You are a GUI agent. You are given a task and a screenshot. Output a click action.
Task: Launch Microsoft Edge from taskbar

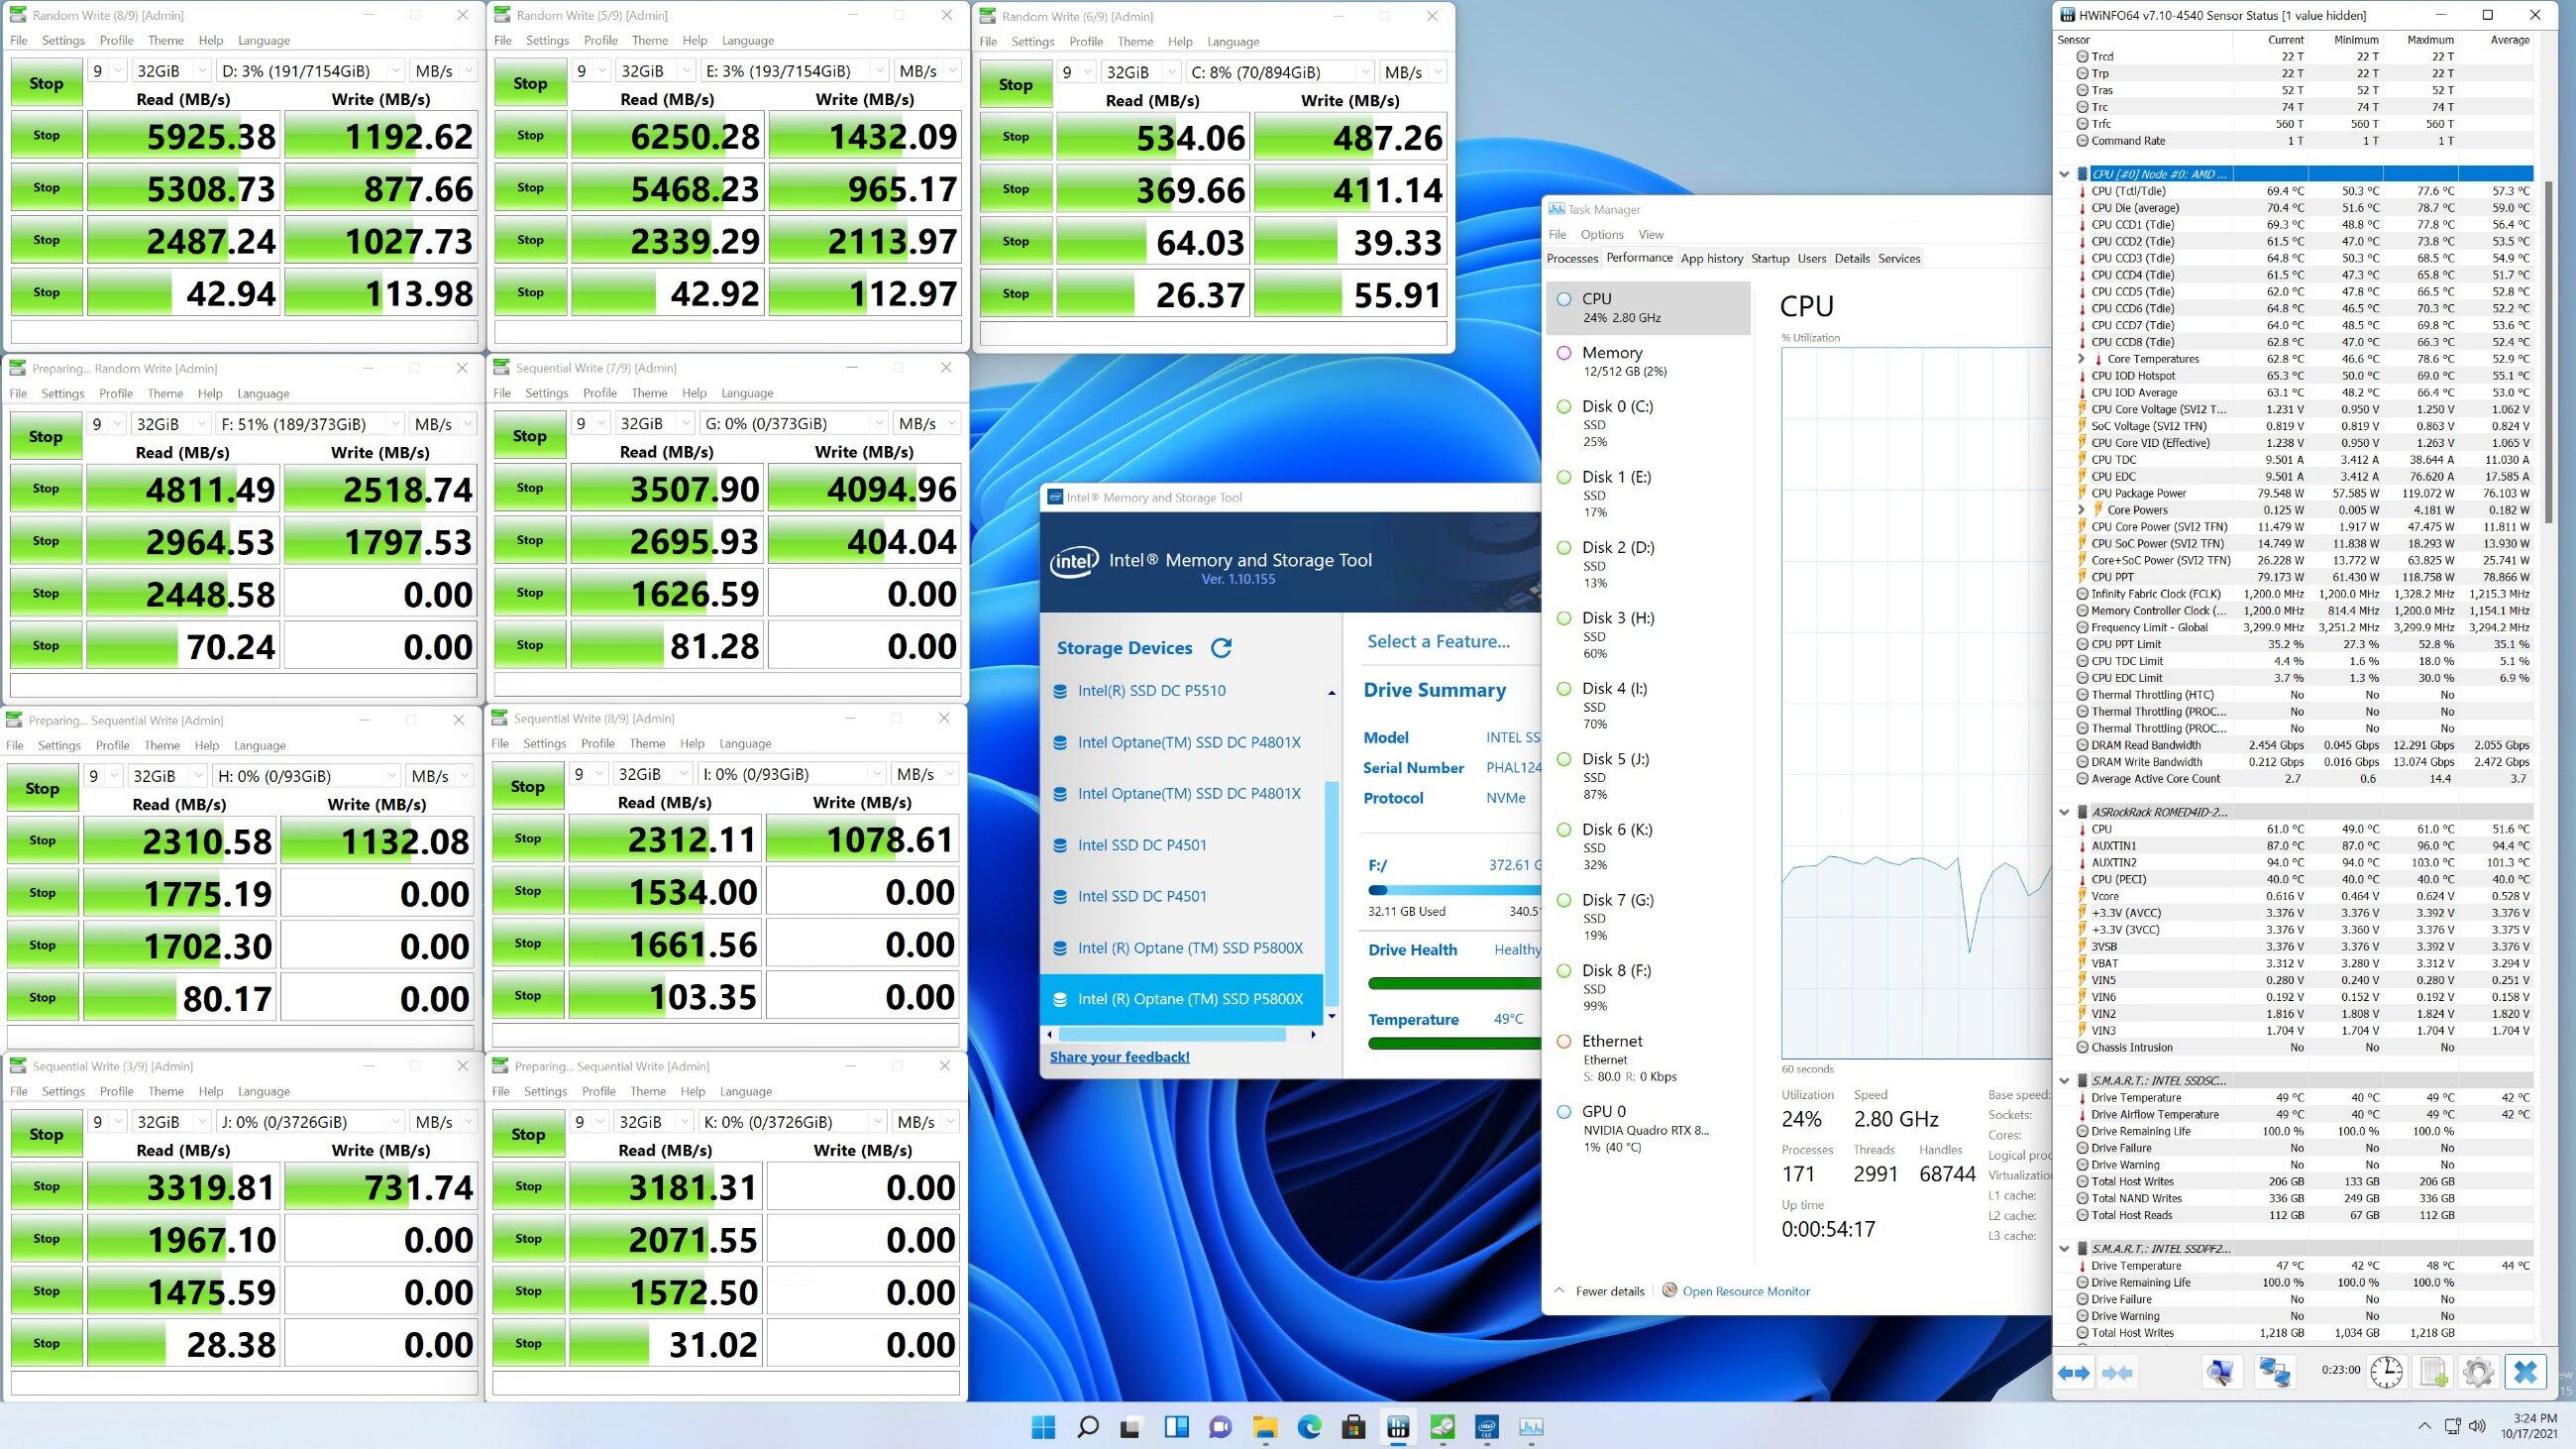pos(1309,1427)
